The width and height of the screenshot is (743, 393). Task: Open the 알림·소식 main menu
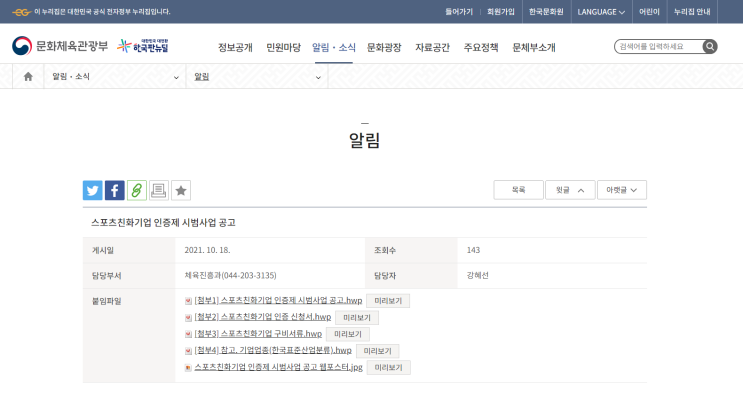(x=334, y=47)
